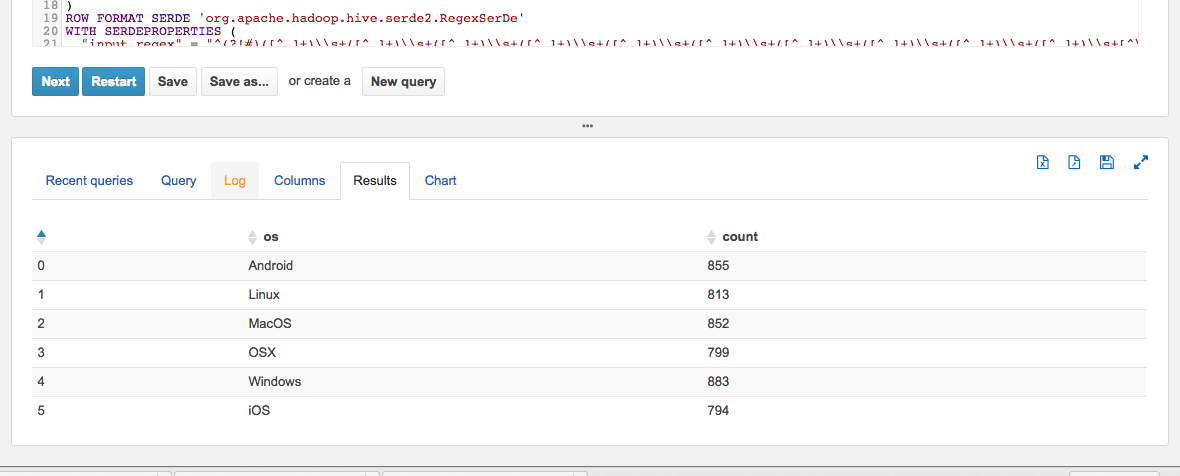
Task: Switch to the Query tab
Action: [x=178, y=181]
